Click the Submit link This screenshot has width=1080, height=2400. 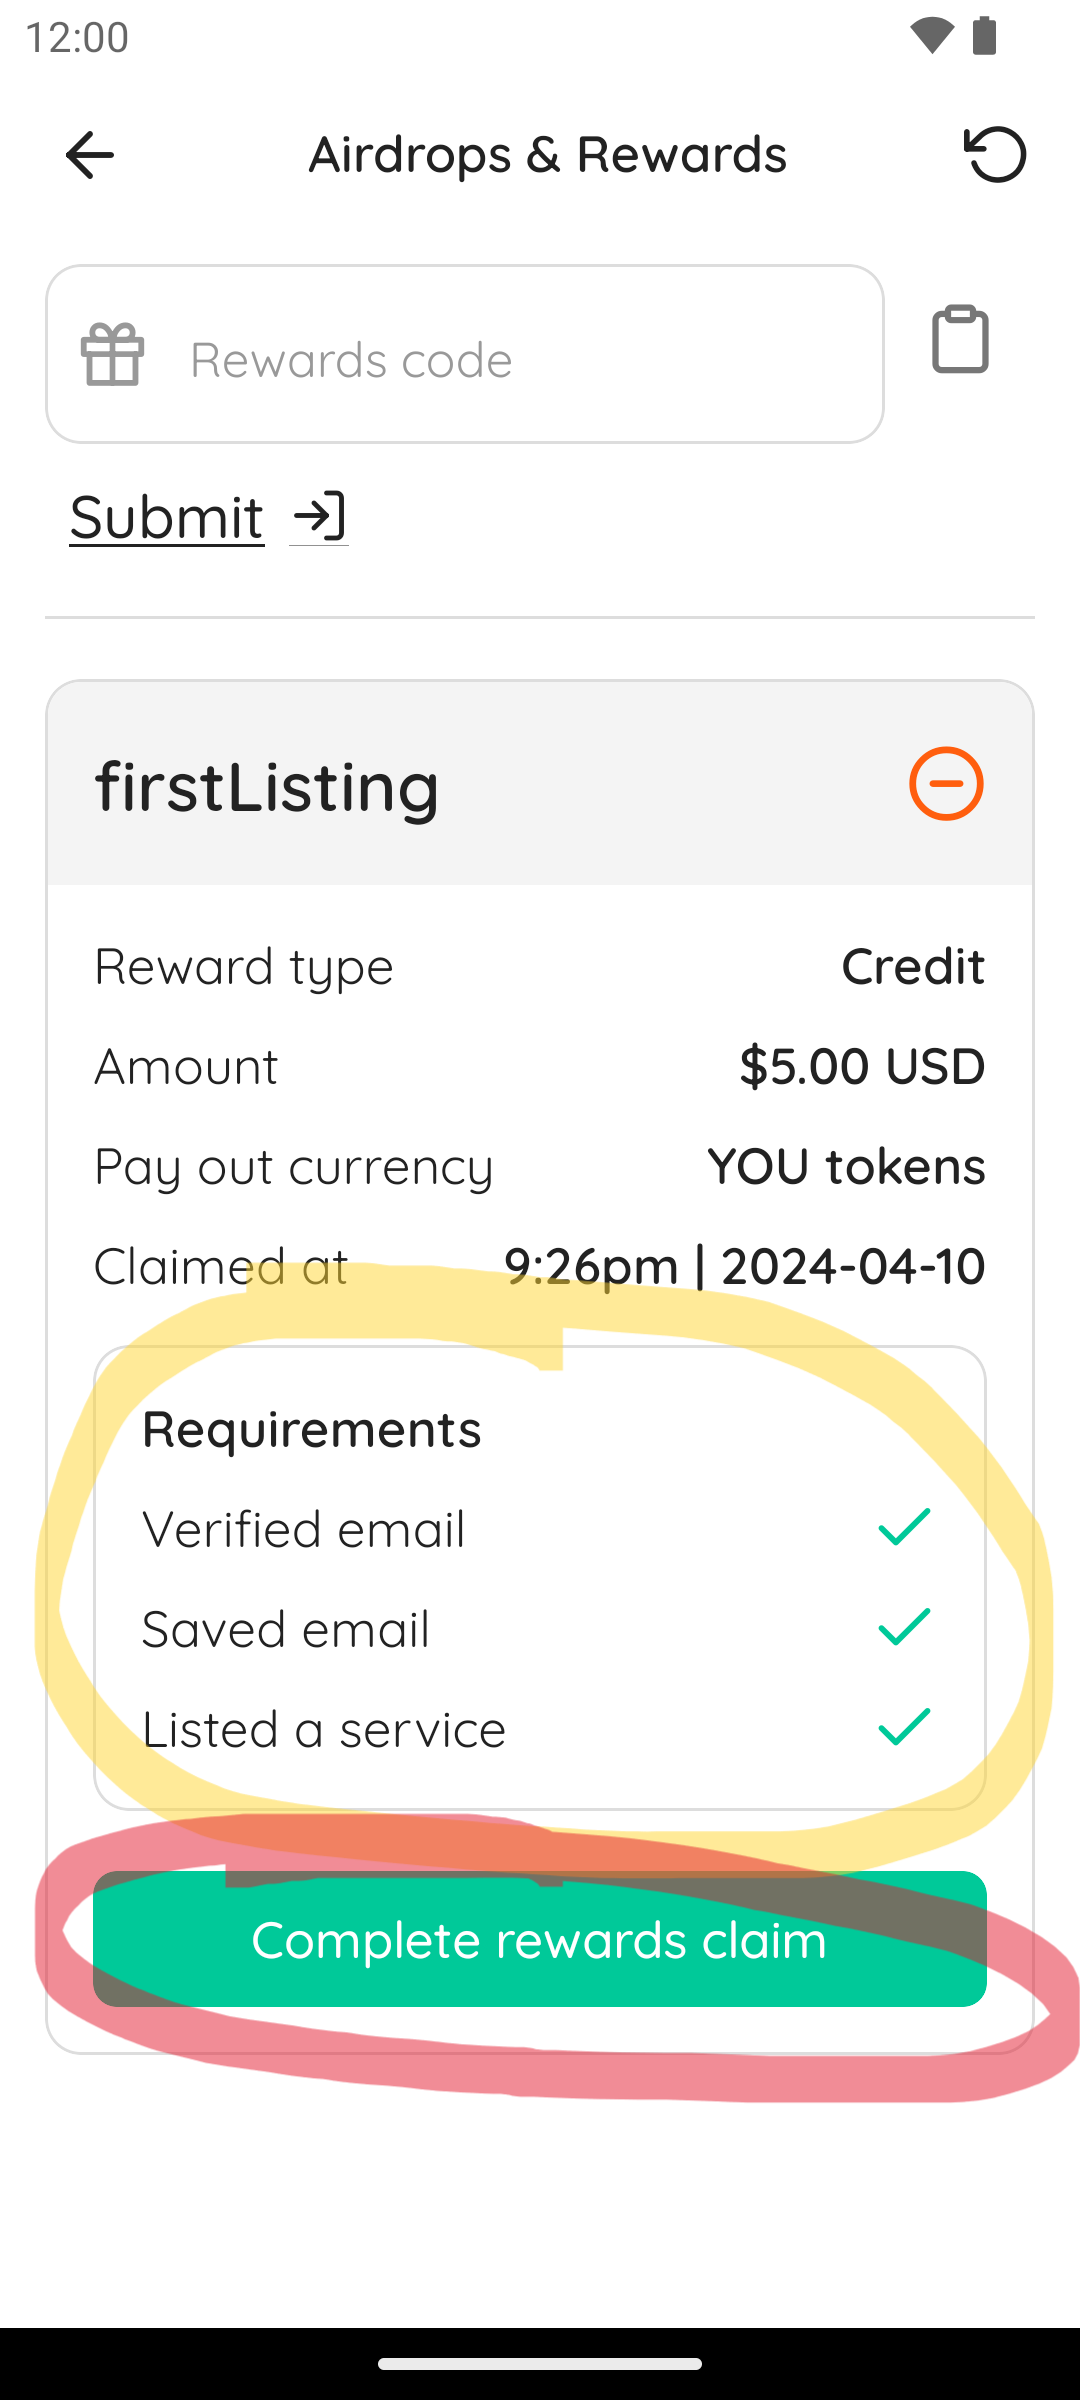coord(167,517)
